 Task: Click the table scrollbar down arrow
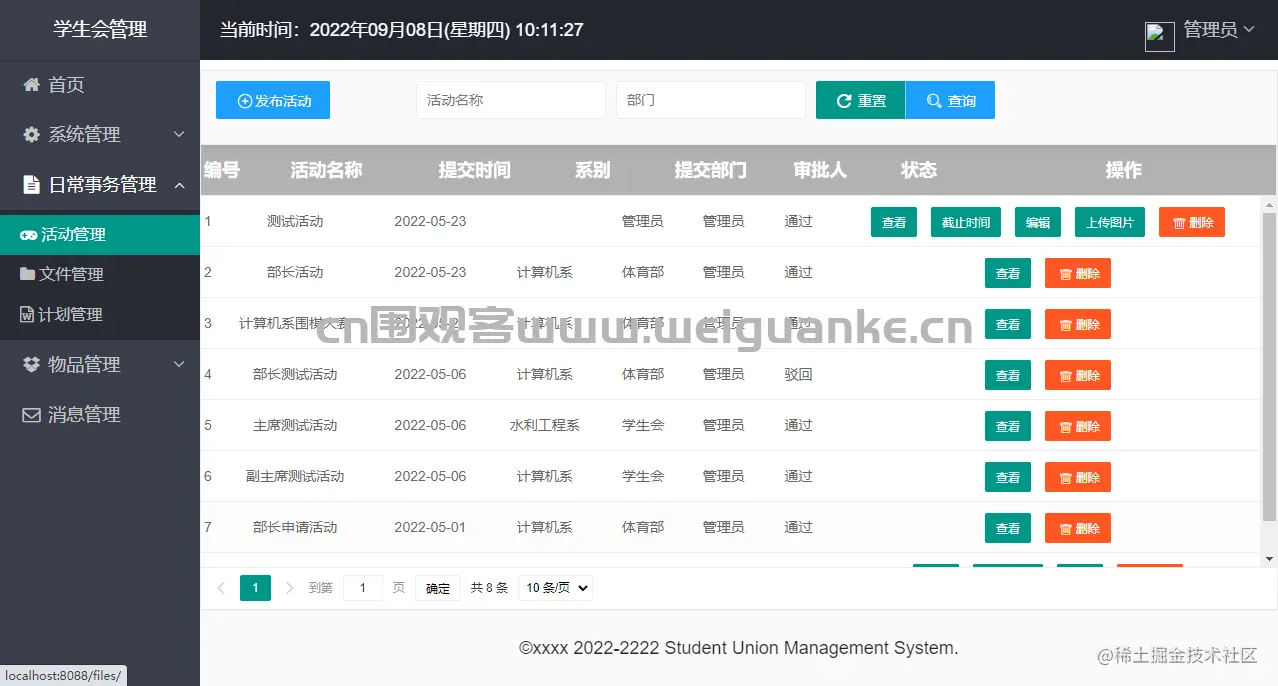[1270, 558]
